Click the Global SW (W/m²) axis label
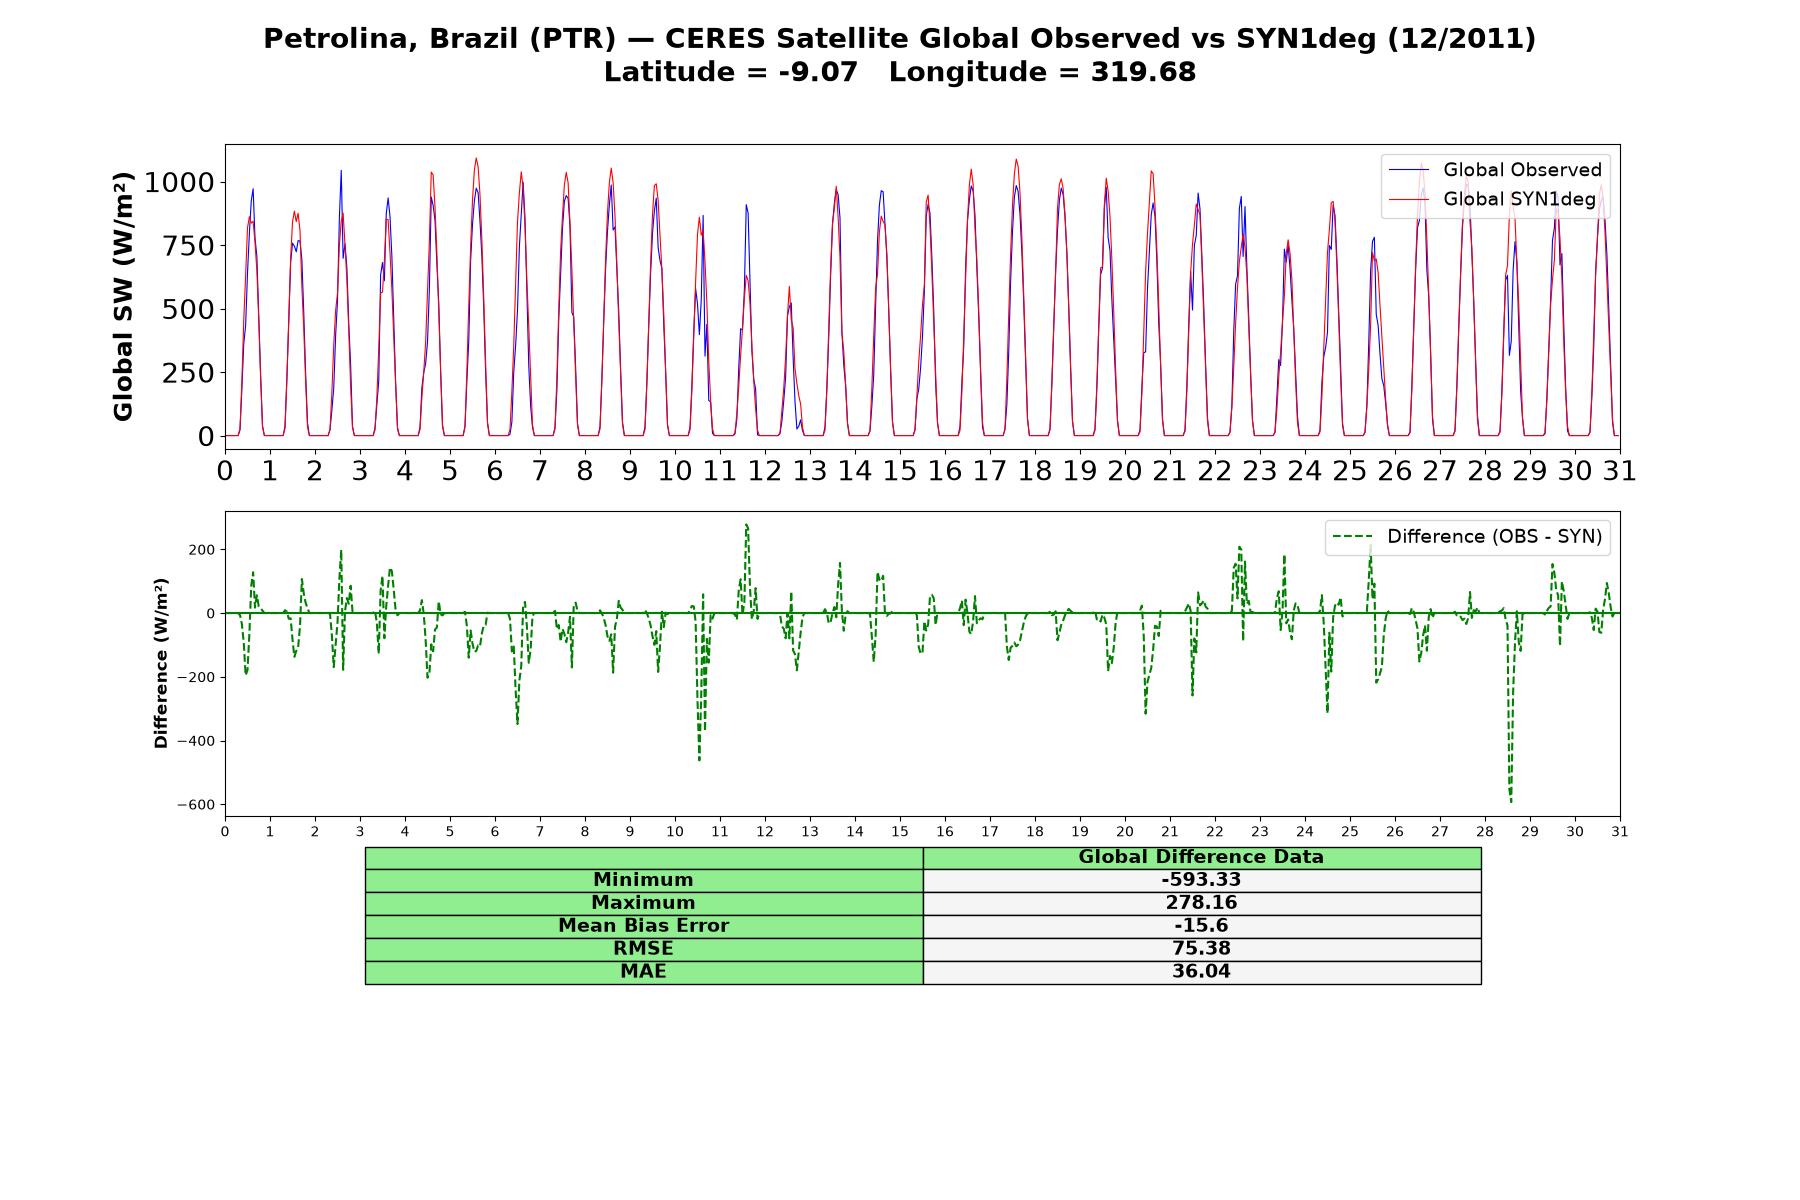 pos(123,297)
